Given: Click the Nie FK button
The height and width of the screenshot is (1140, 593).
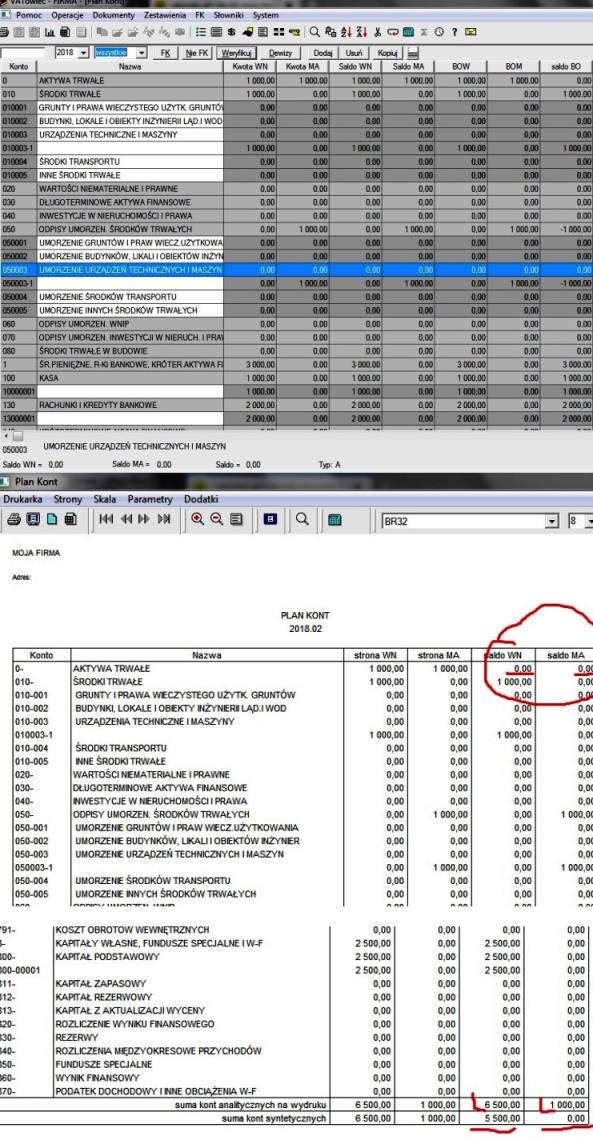Looking at the screenshot, I should click(x=196, y=53).
